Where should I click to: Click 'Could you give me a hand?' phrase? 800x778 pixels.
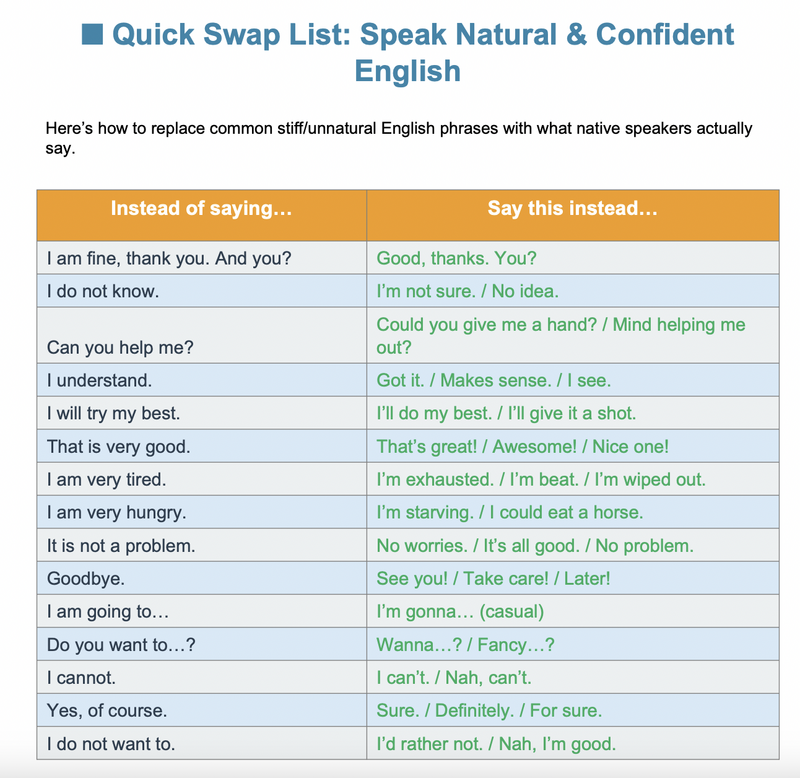coord(486,324)
